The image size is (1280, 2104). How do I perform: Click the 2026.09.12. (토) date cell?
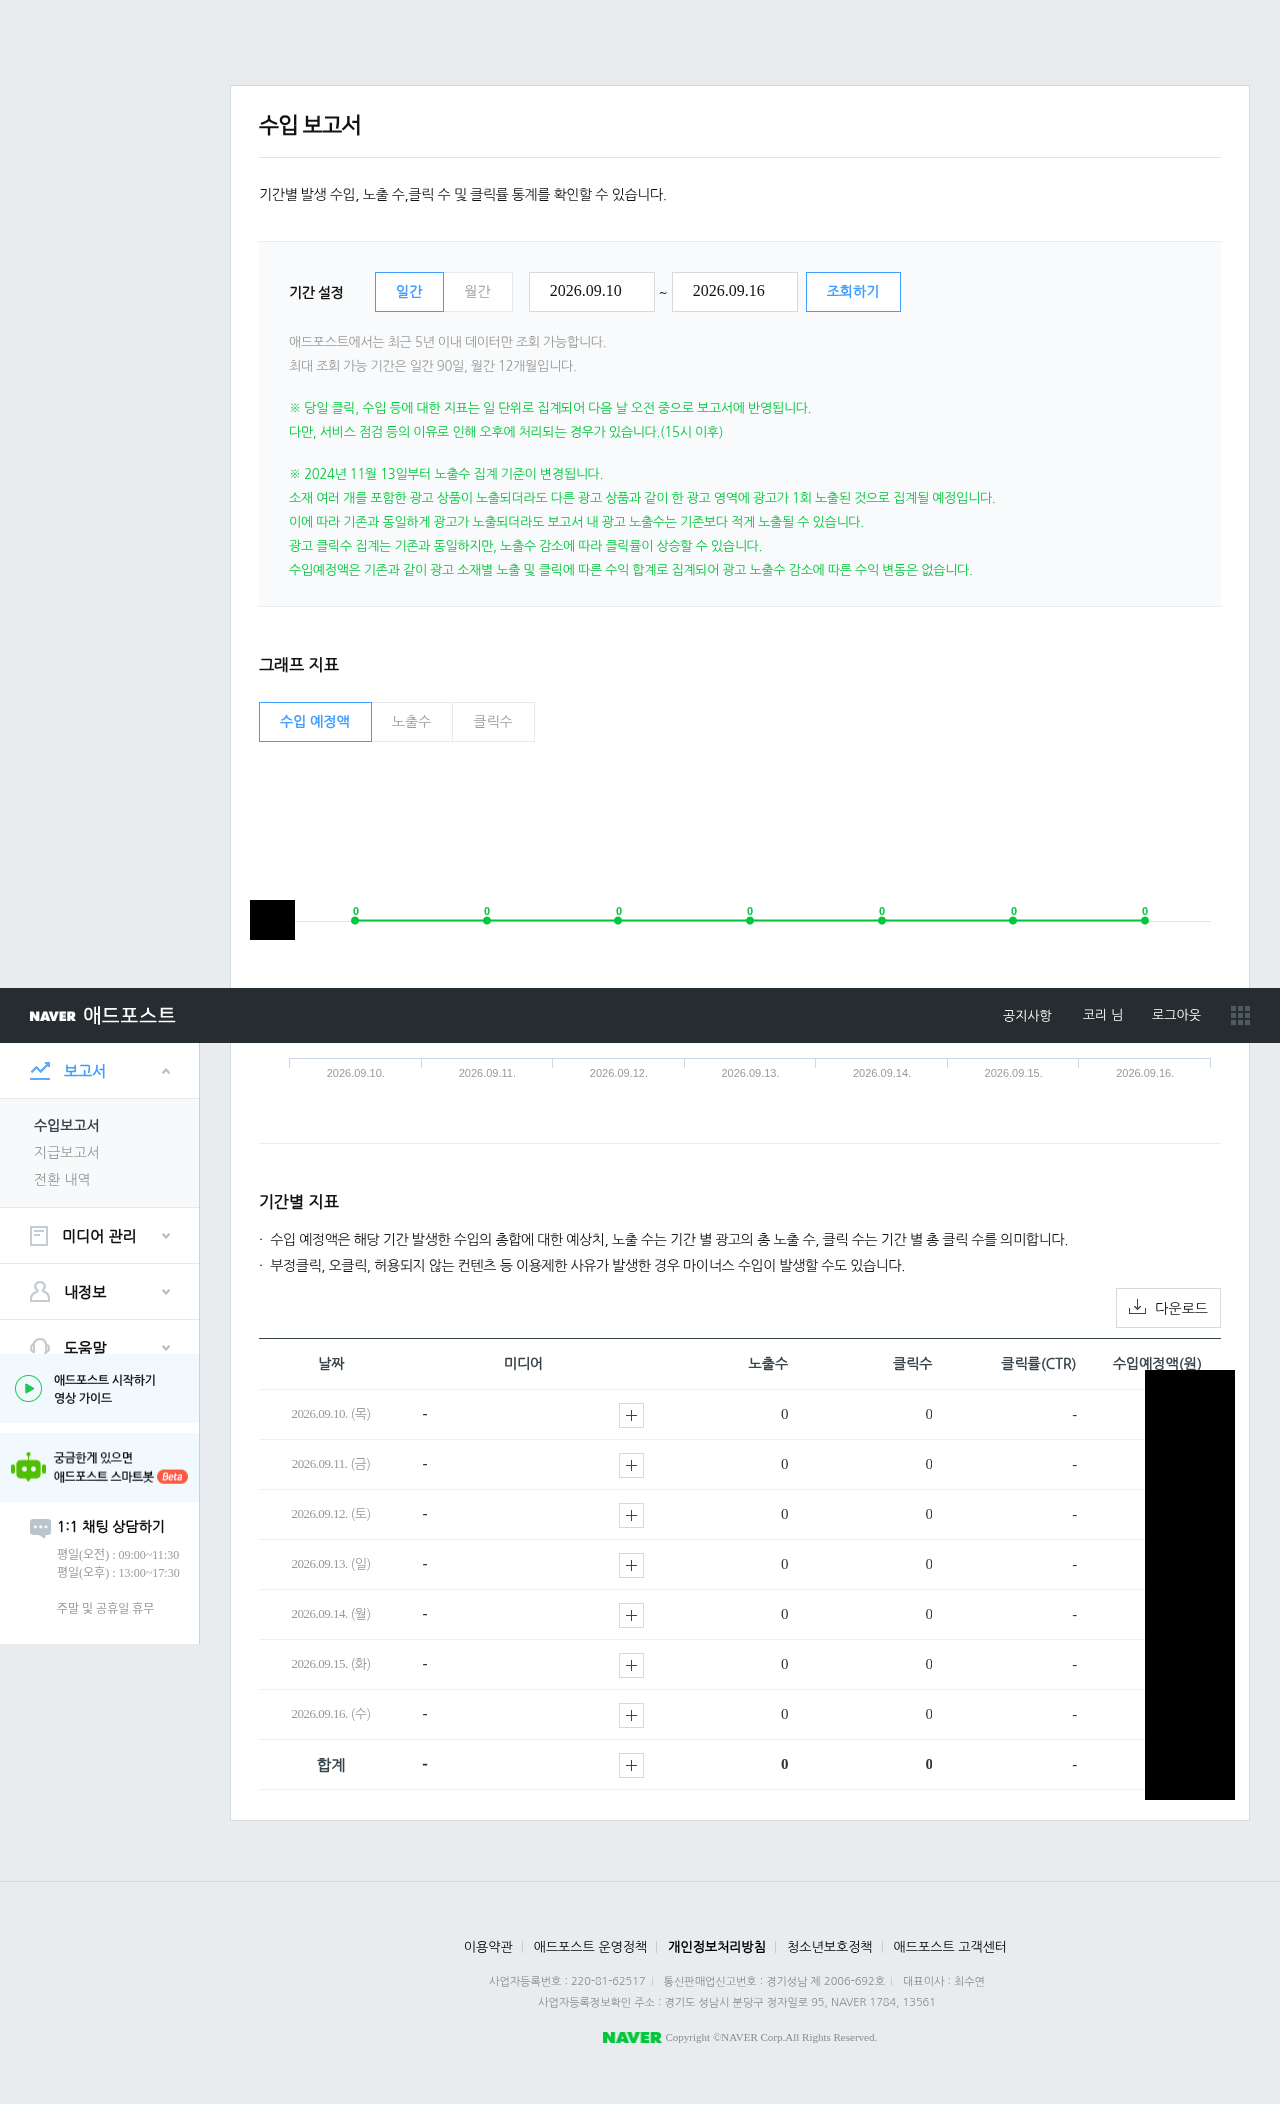coord(331,1514)
